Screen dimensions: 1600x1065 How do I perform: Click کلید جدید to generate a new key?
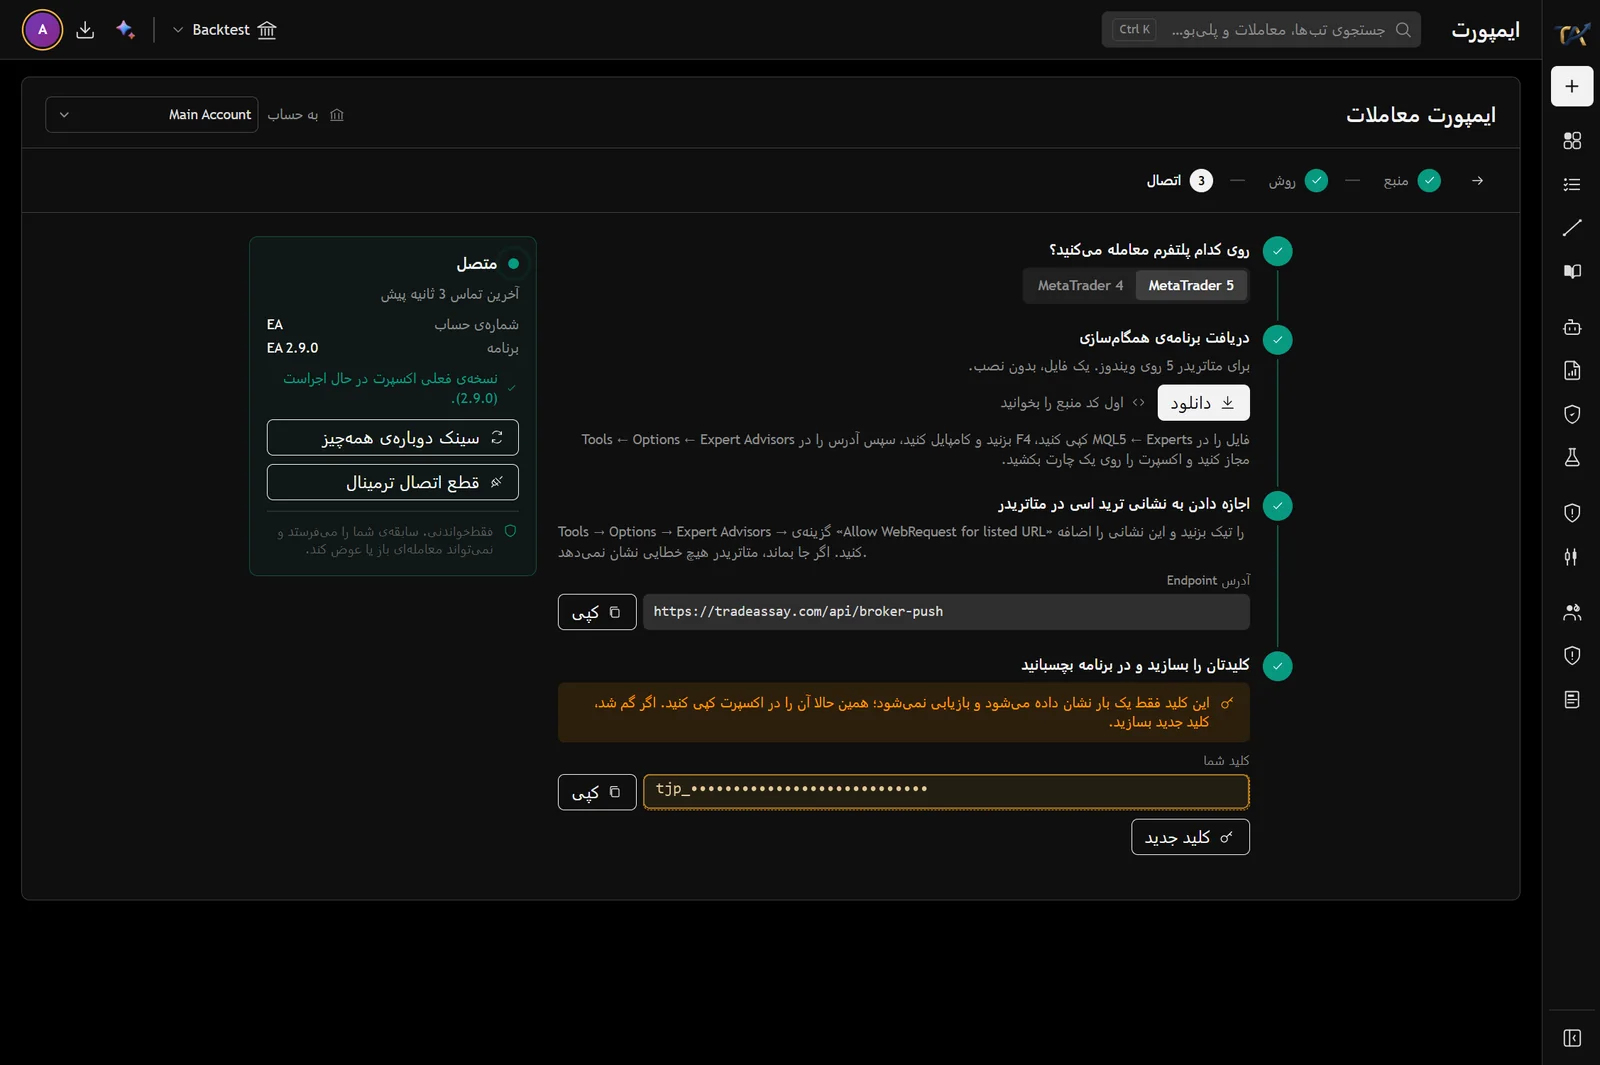1190,837
